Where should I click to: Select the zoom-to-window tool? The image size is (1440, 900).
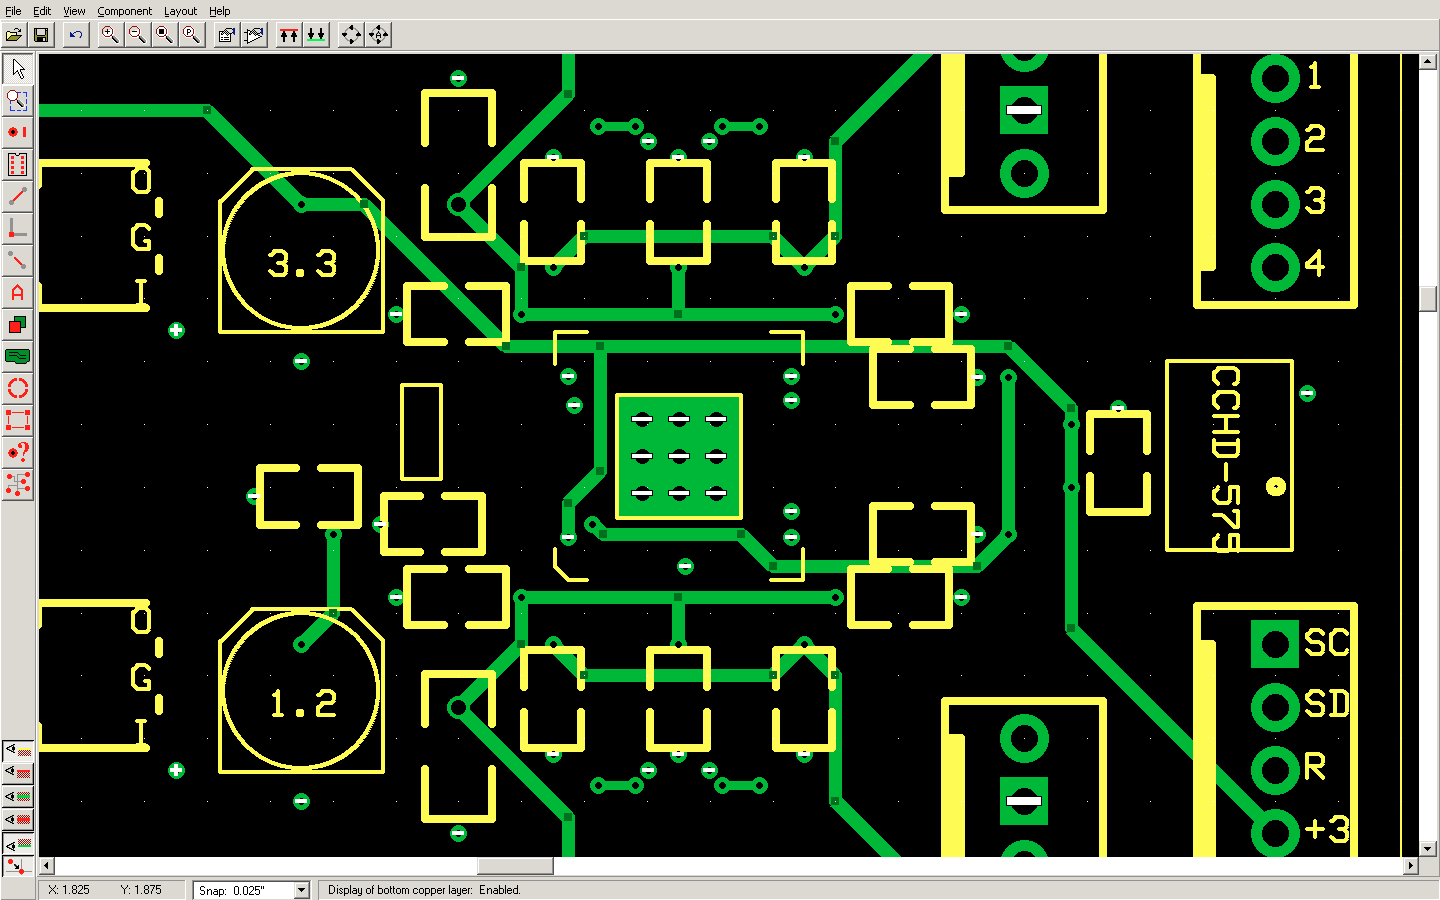(18, 101)
